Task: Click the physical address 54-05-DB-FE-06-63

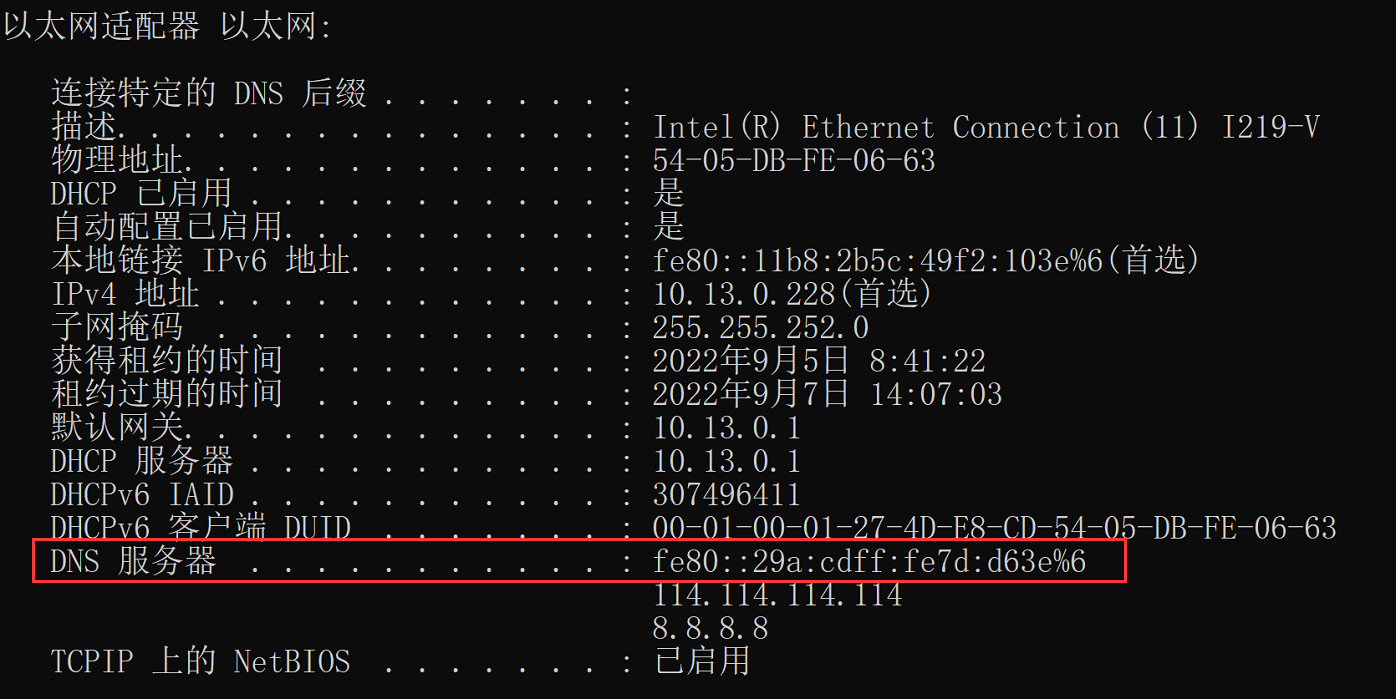Action: click(x=794, y=161)
